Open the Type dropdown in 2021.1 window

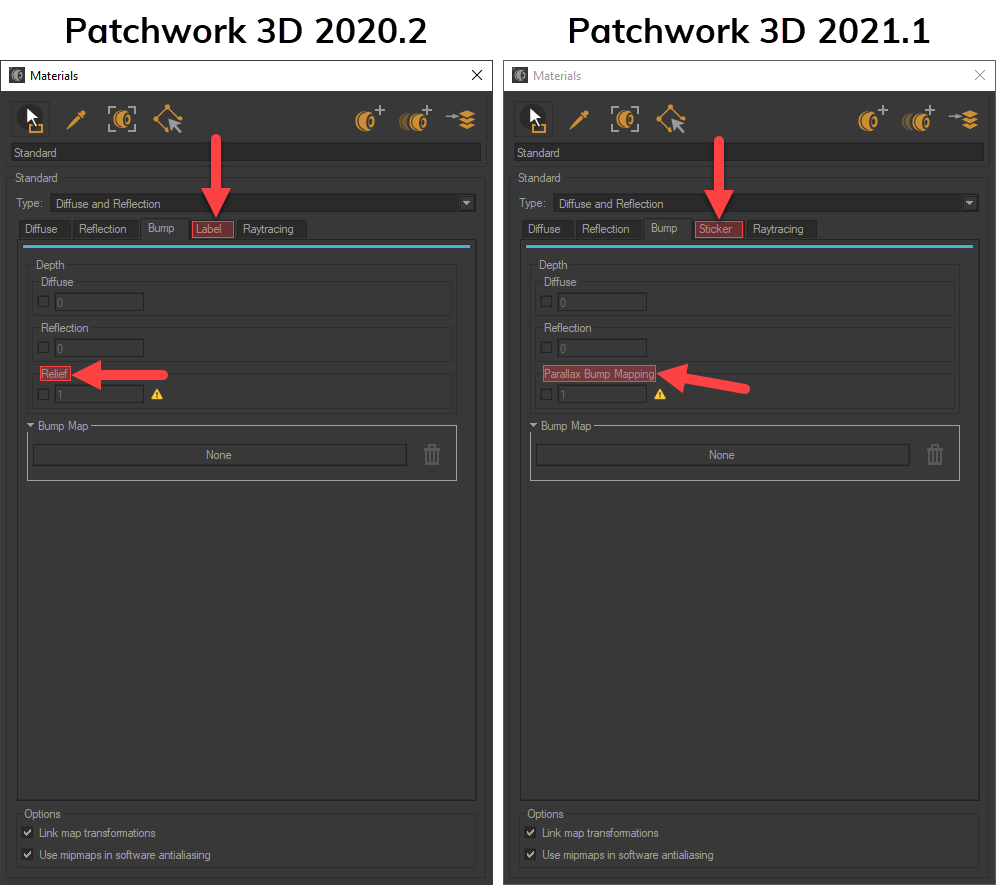pyautogui.click(x=766, y=203)
